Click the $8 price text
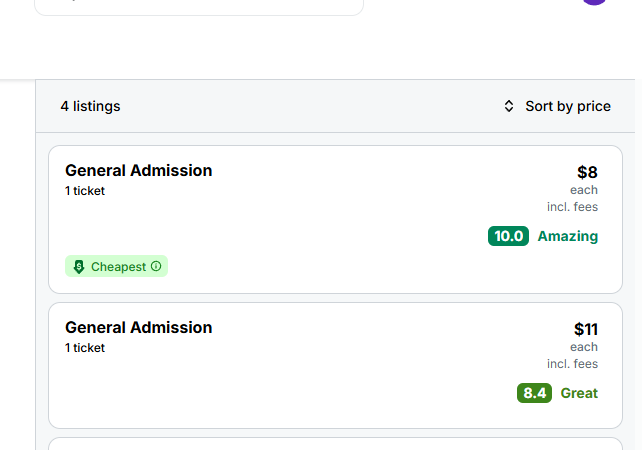Image resolution: width=642 pixels, height=450 pixels. click(587, 172)
